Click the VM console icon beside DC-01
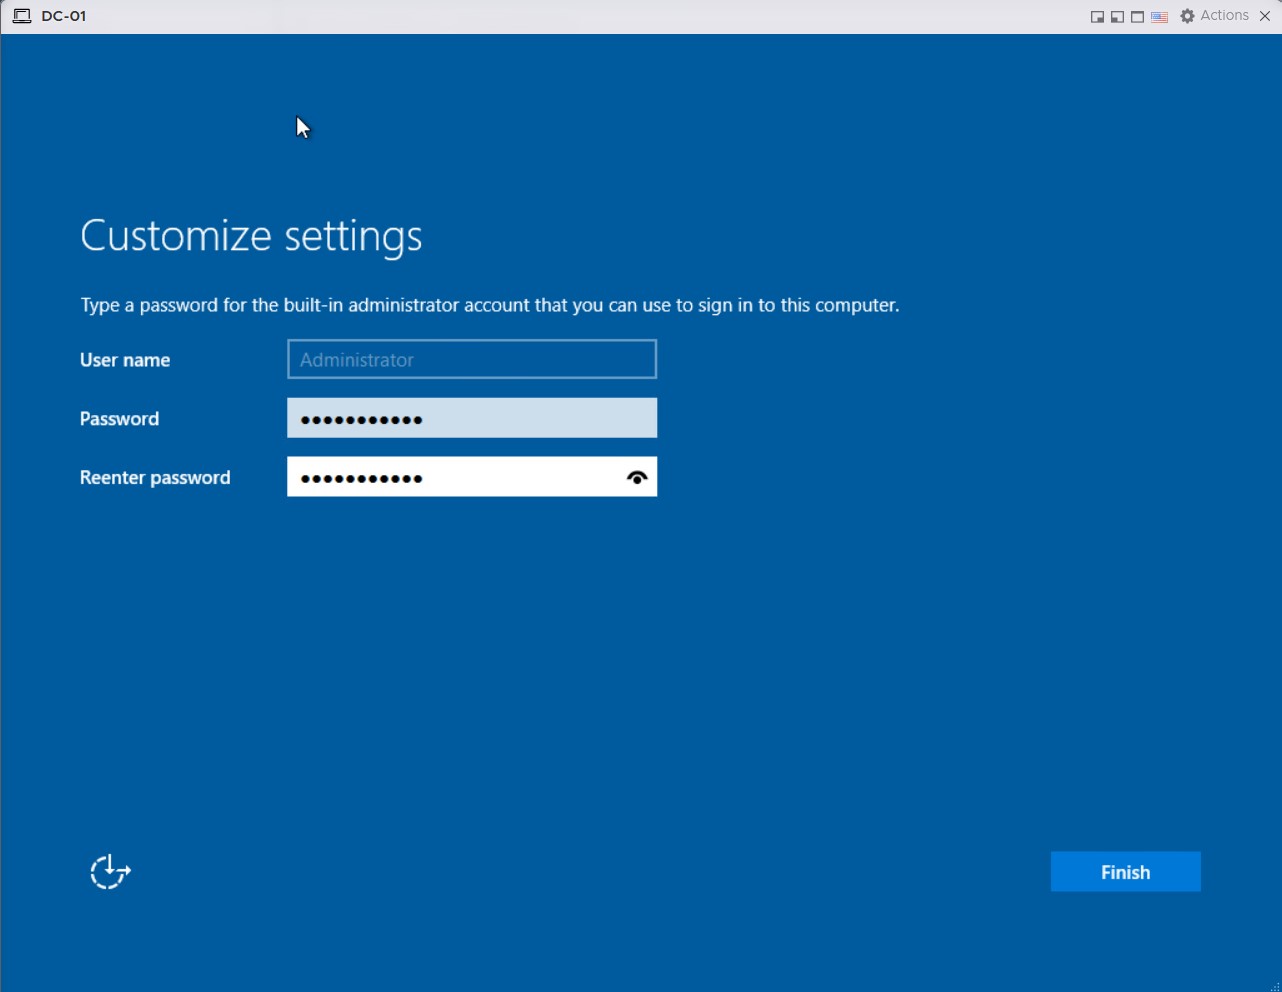1282x992 pixels. (22, 16)
